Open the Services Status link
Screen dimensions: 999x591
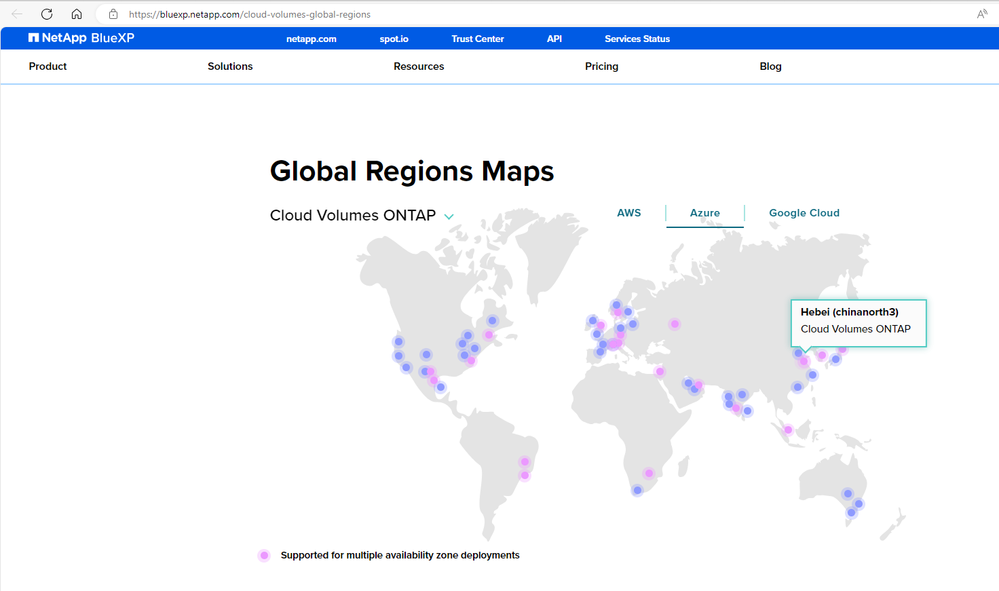[637, 39]
